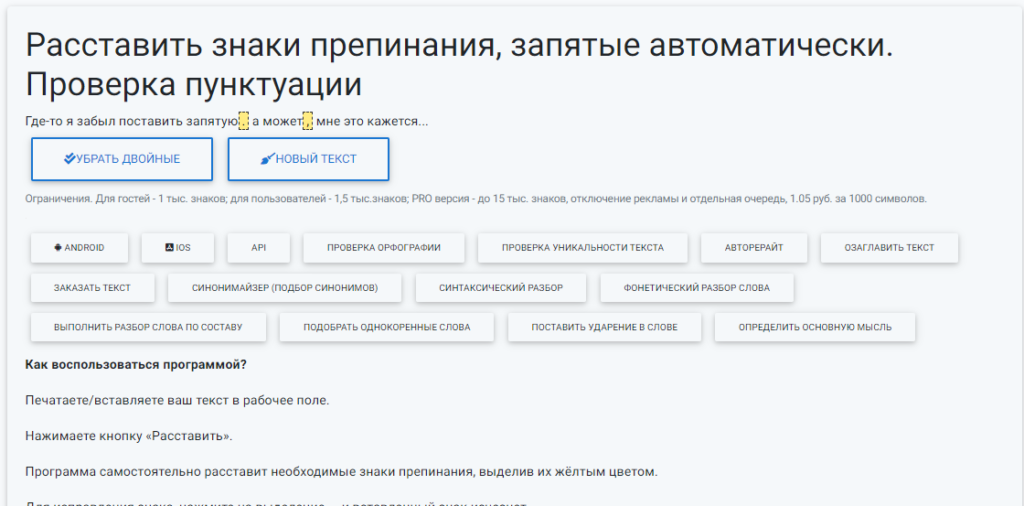Click the Ограничения limits note text
Viewport: 1024px width, 506px height.
tap(475, 198)
